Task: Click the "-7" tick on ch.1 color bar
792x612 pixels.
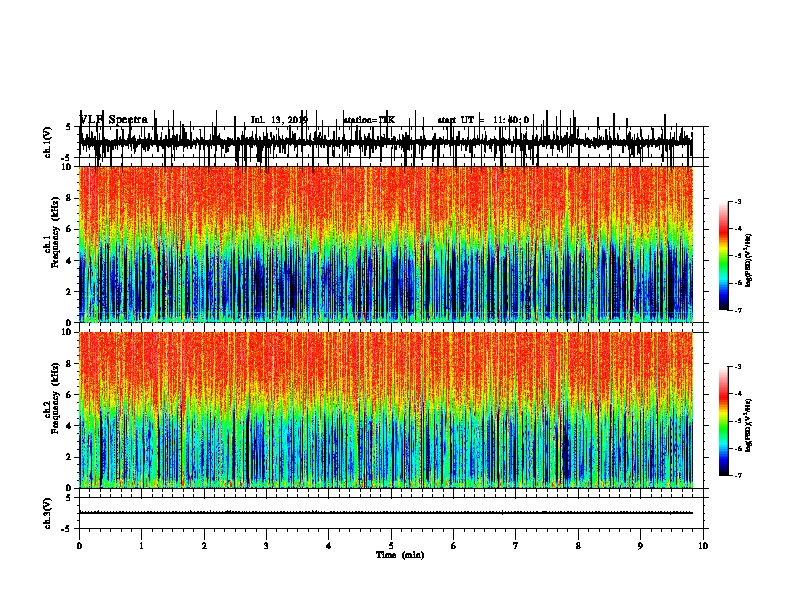Action: 737,310
